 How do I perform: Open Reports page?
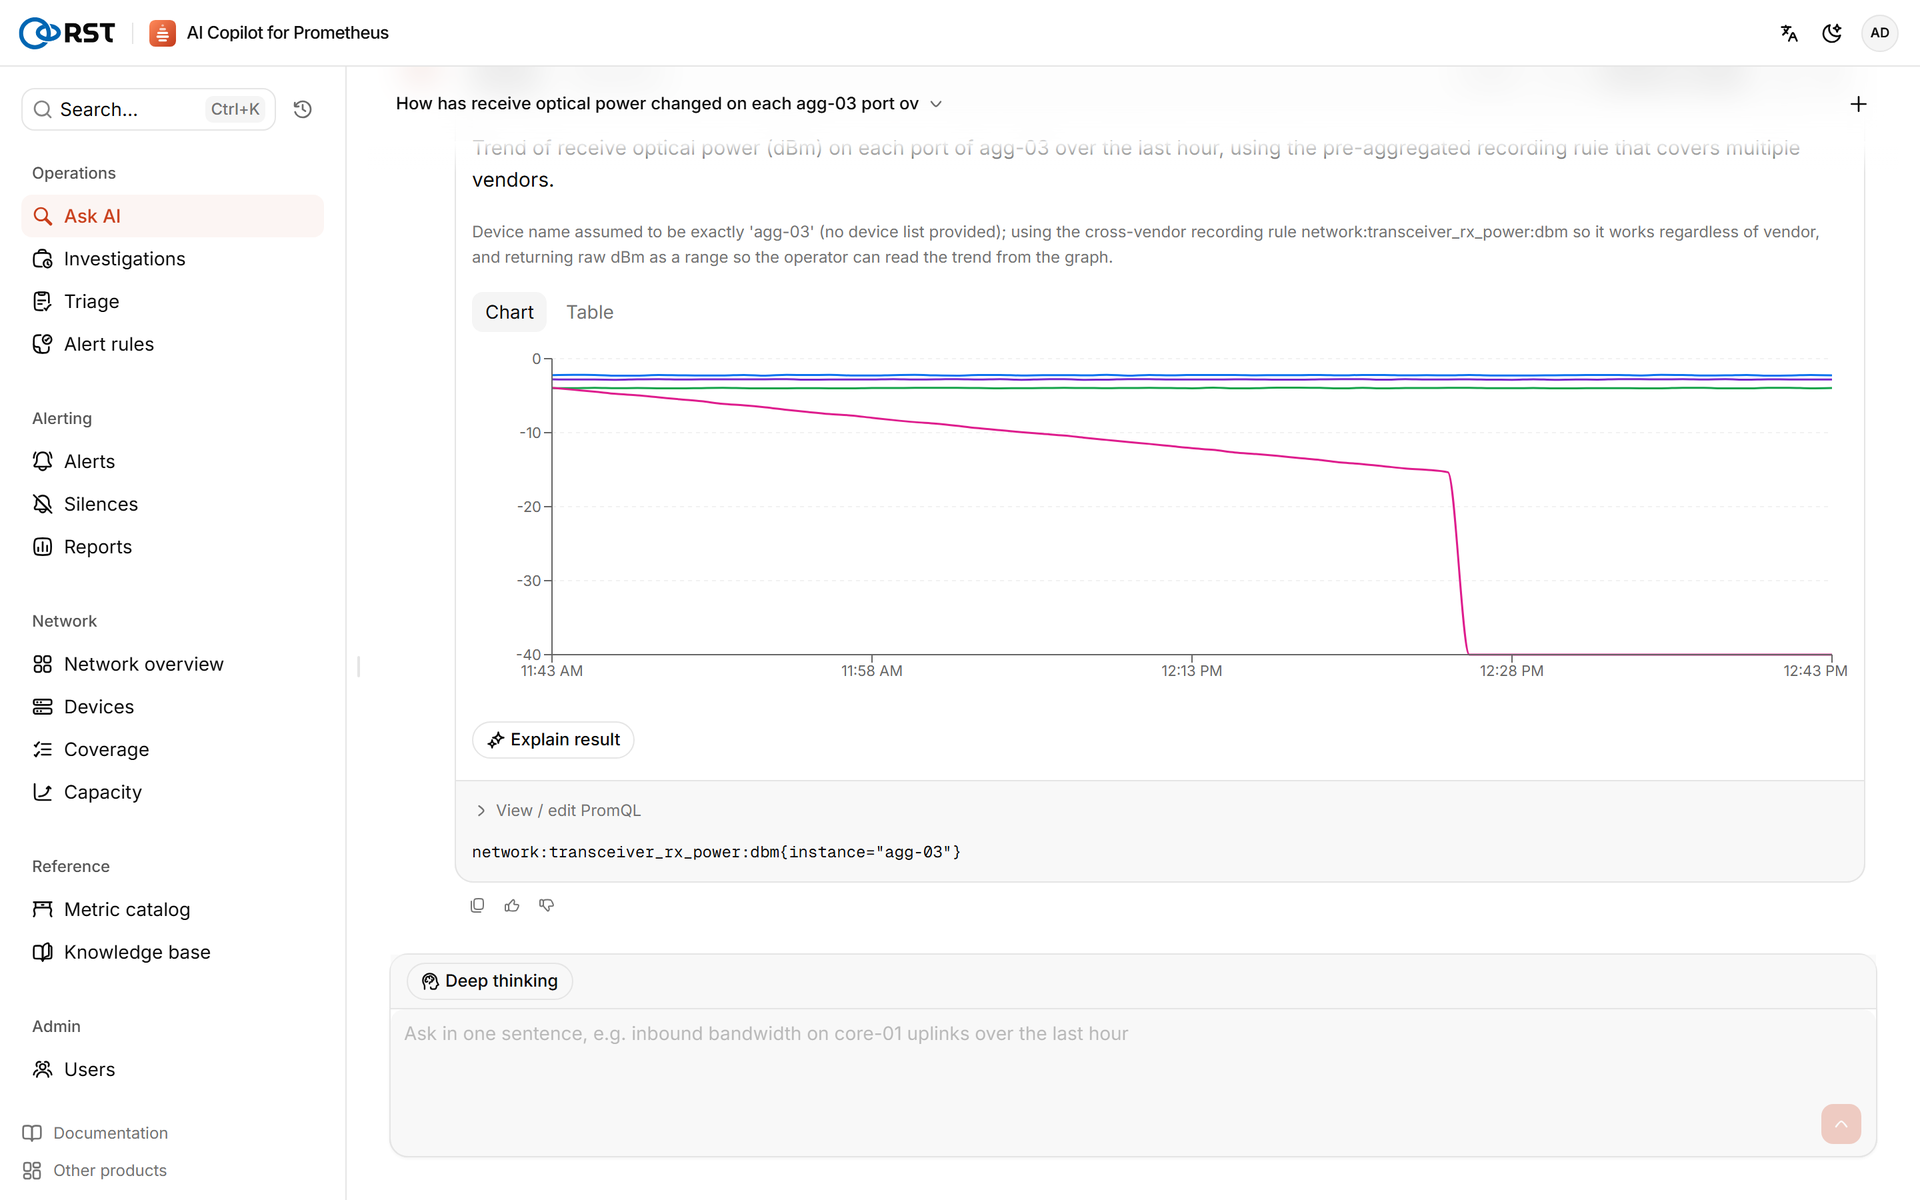[x=173, y=547]
